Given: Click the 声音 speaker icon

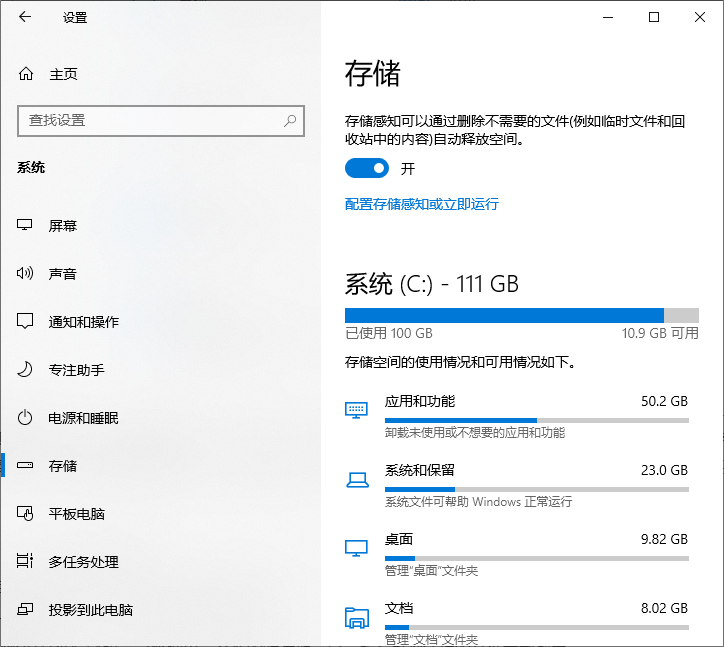Looking at the screenshot, I should click(24, 273).
